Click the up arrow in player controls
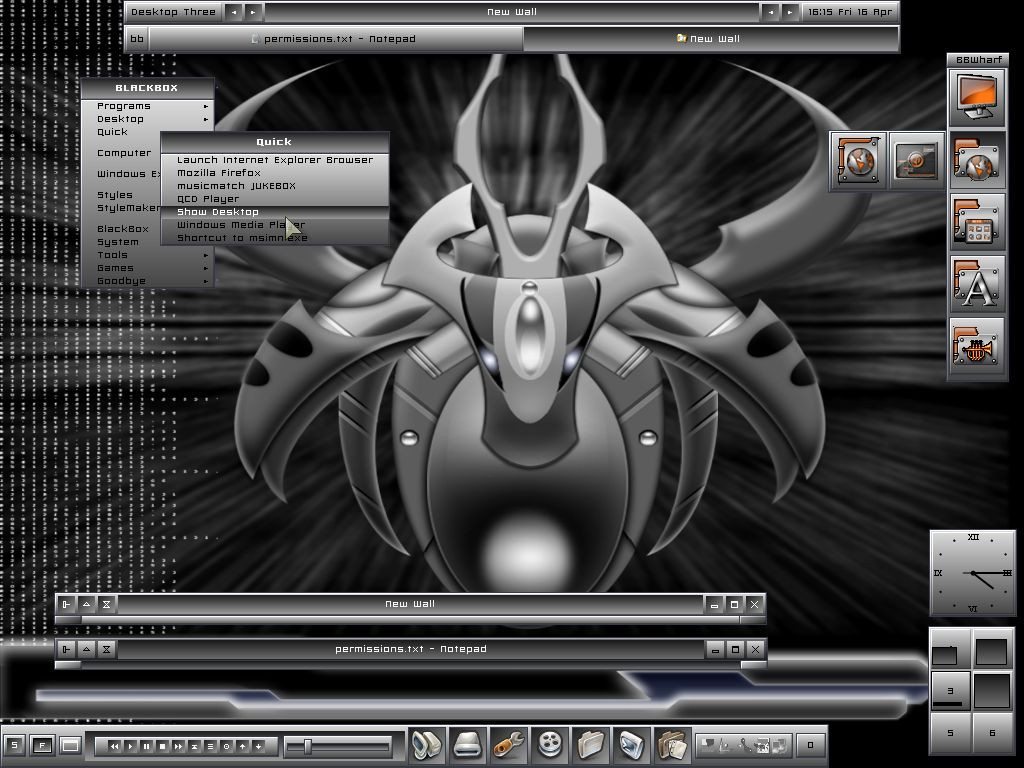 (242, 746)
